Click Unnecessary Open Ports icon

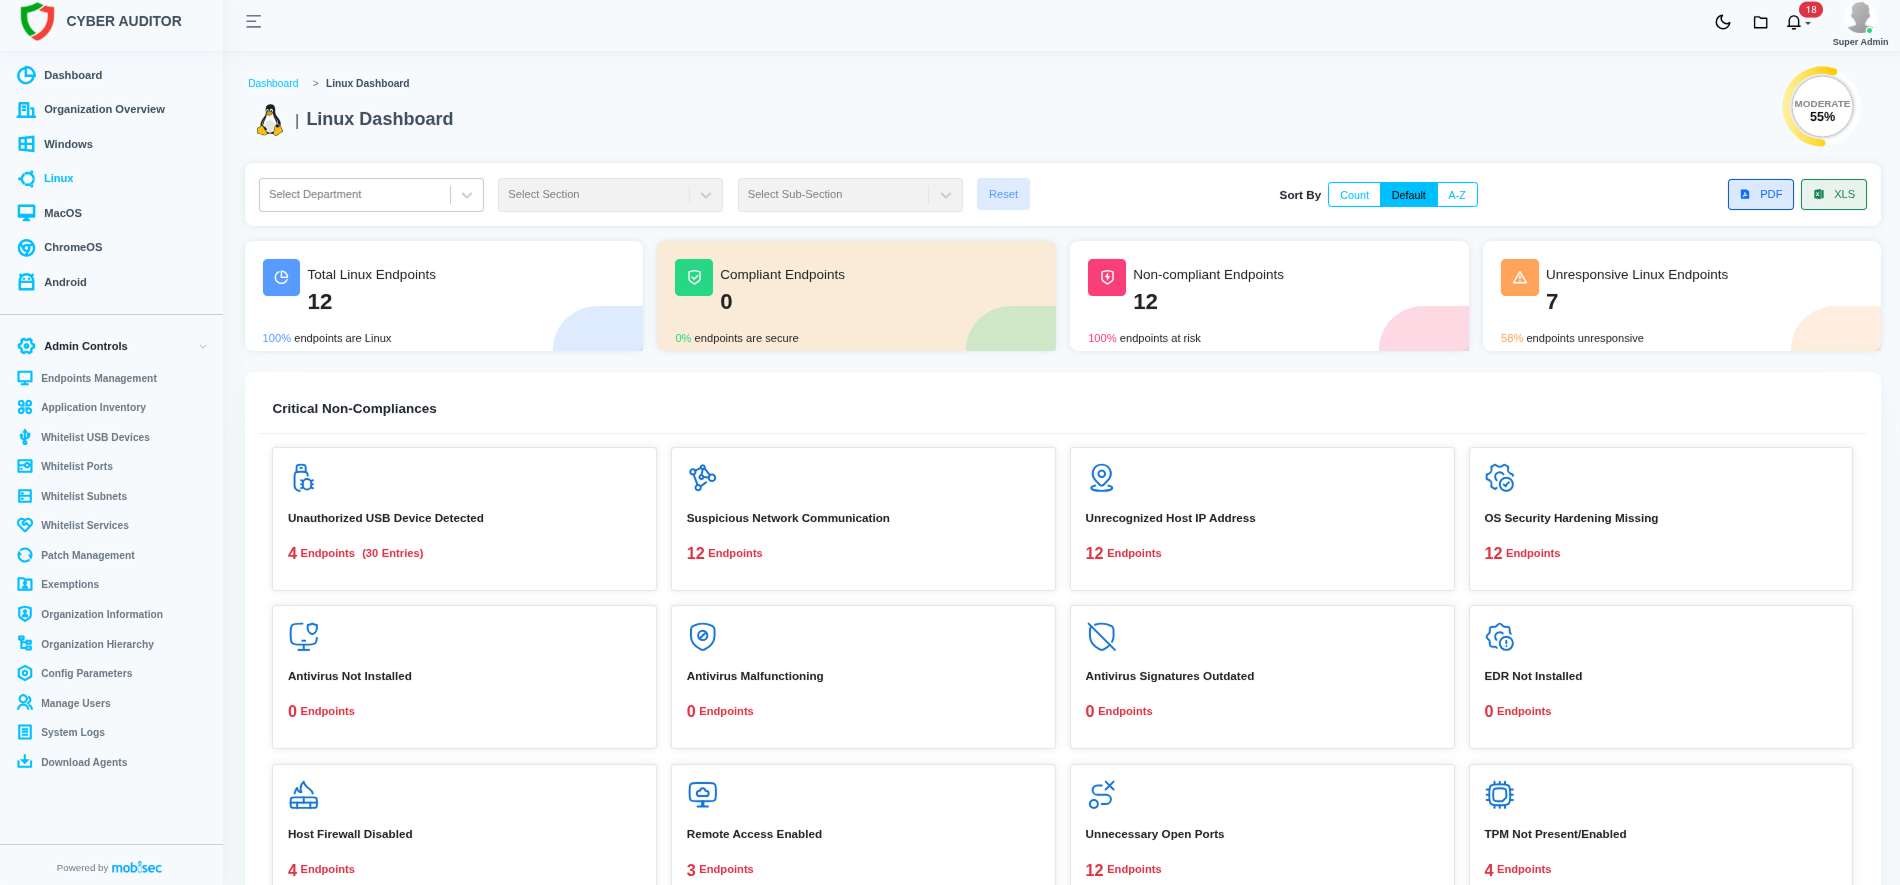click(1101, 795)
